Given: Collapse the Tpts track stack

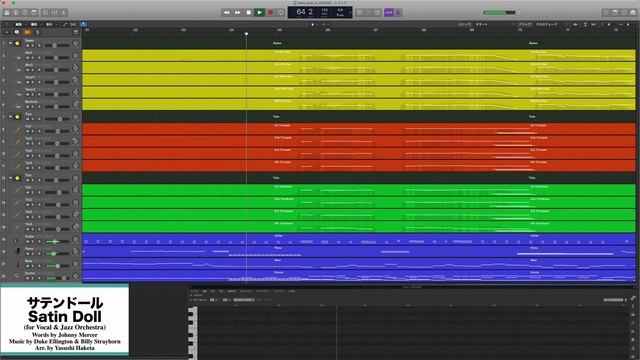Looking at the screenshot, I should point(11,117).
